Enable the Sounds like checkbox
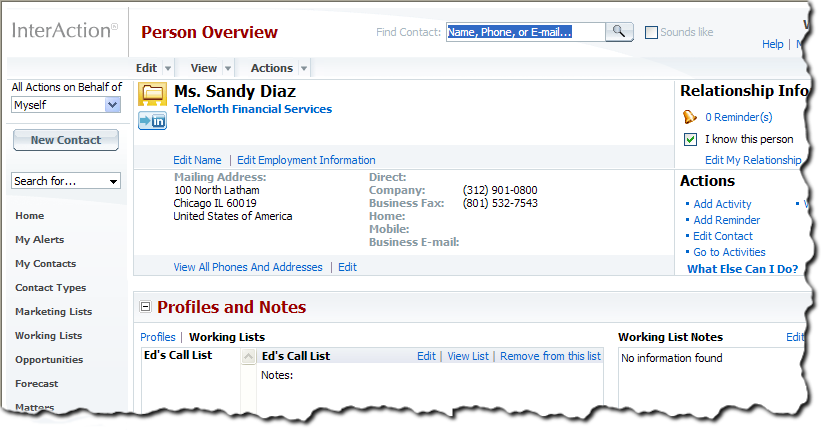Image resolution: width=821 pixels, height=430 pixels. (651, 32)
